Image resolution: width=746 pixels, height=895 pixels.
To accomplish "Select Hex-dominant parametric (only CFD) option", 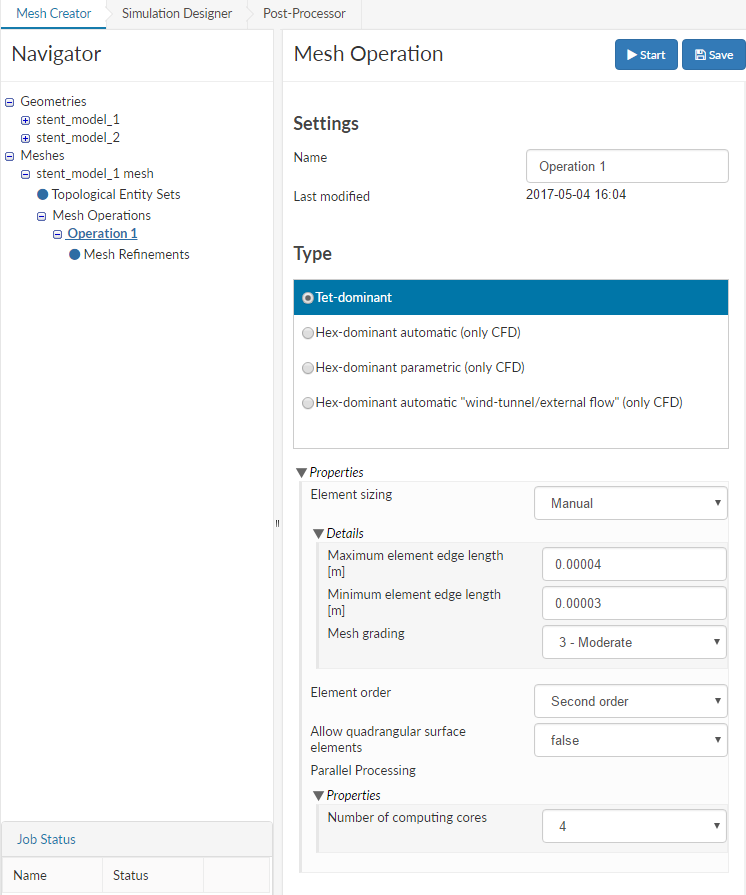I will pyautogui.click(x=308, y=368).
